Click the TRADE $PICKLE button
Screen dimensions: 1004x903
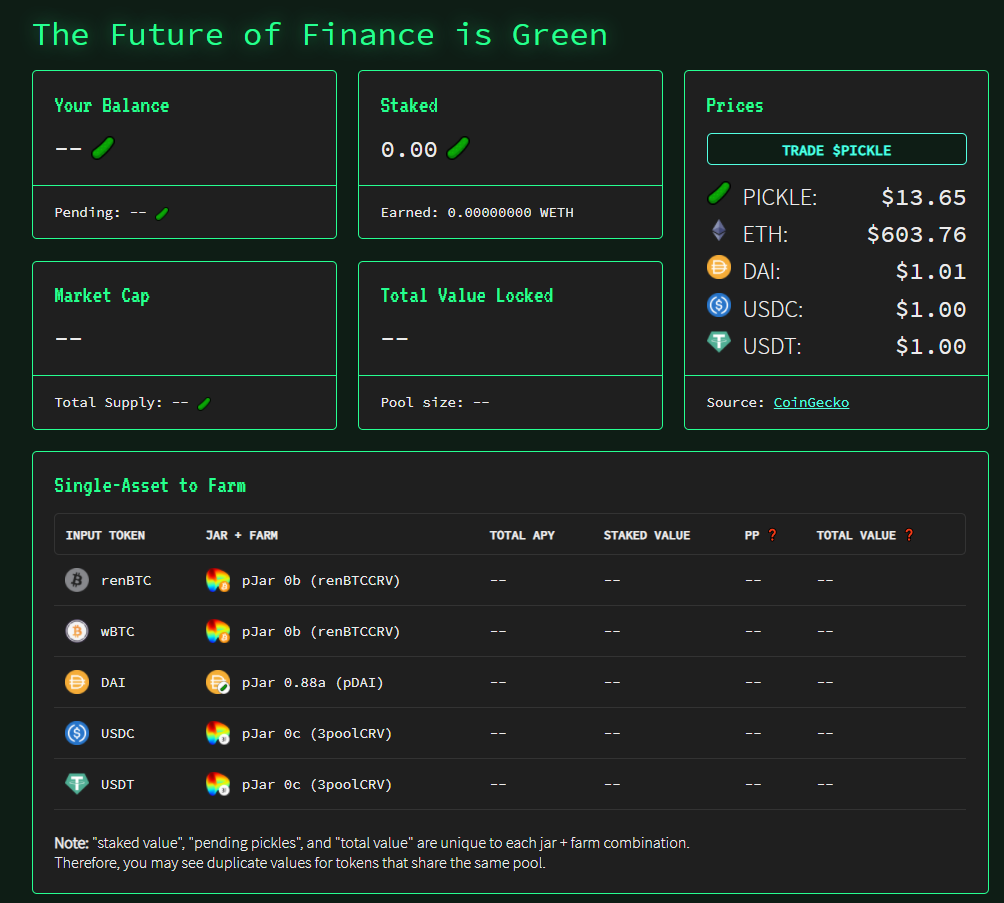pos(836,149)
